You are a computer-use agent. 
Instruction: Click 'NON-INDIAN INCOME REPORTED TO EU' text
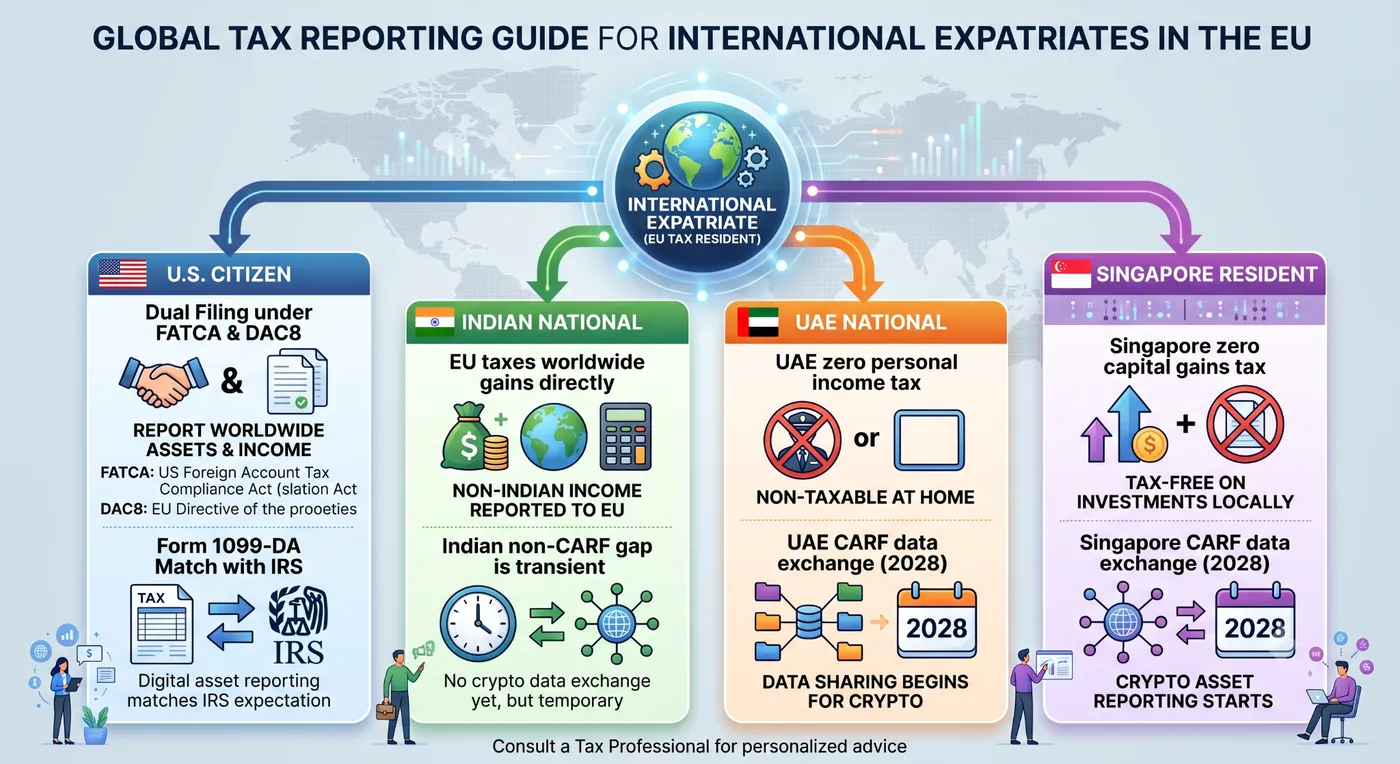[547, 499]
